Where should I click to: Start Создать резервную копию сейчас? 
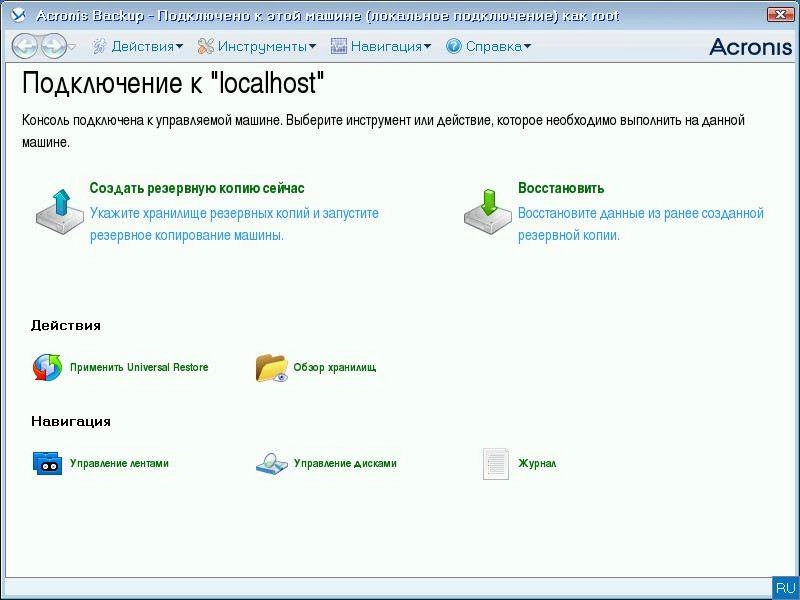point(197,188)
